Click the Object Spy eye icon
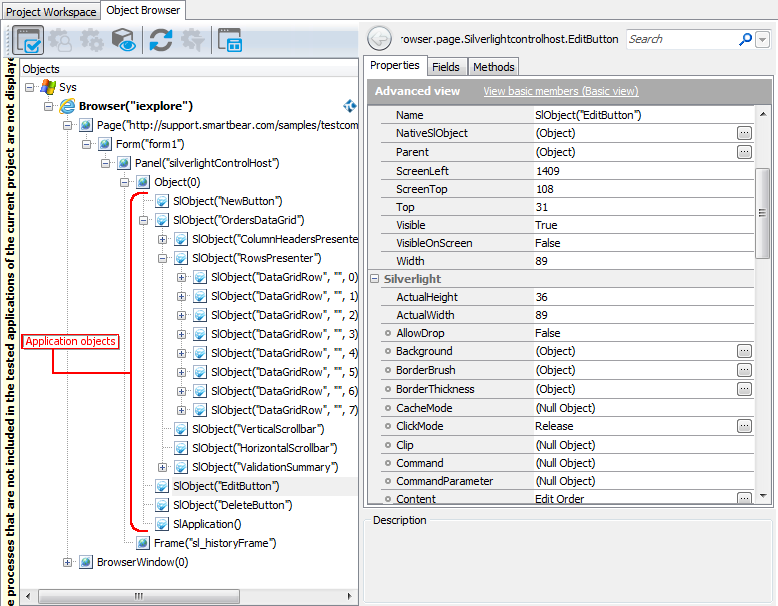This screenshot has width=778, height=606. [x=123, y=40]
